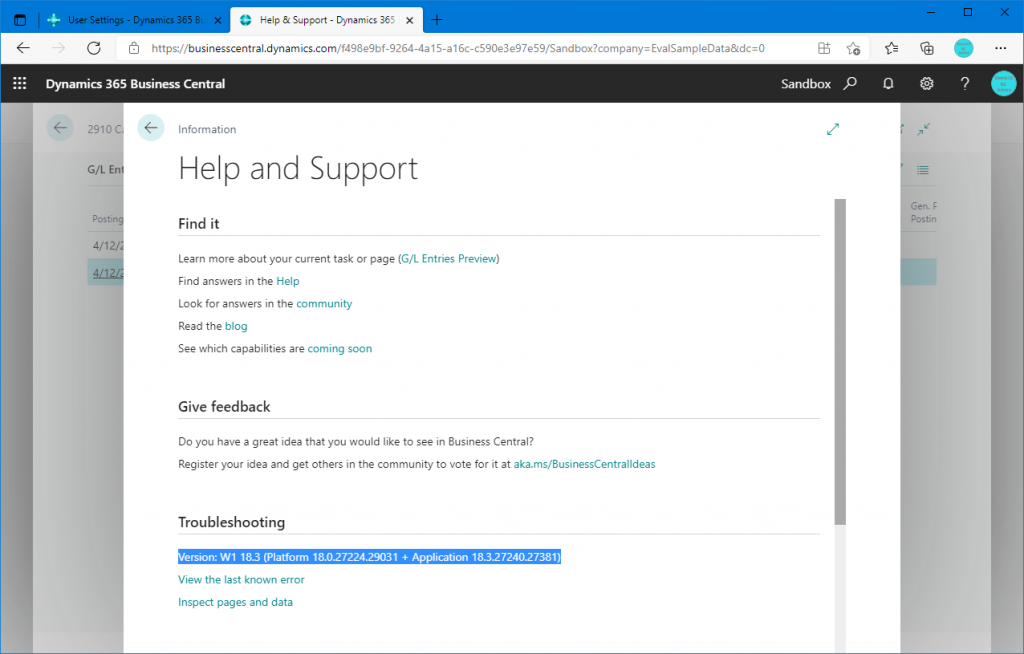Go back from the Help and Support page
The height and width of the screenshot is (654, 1024).
coord(151,128)
